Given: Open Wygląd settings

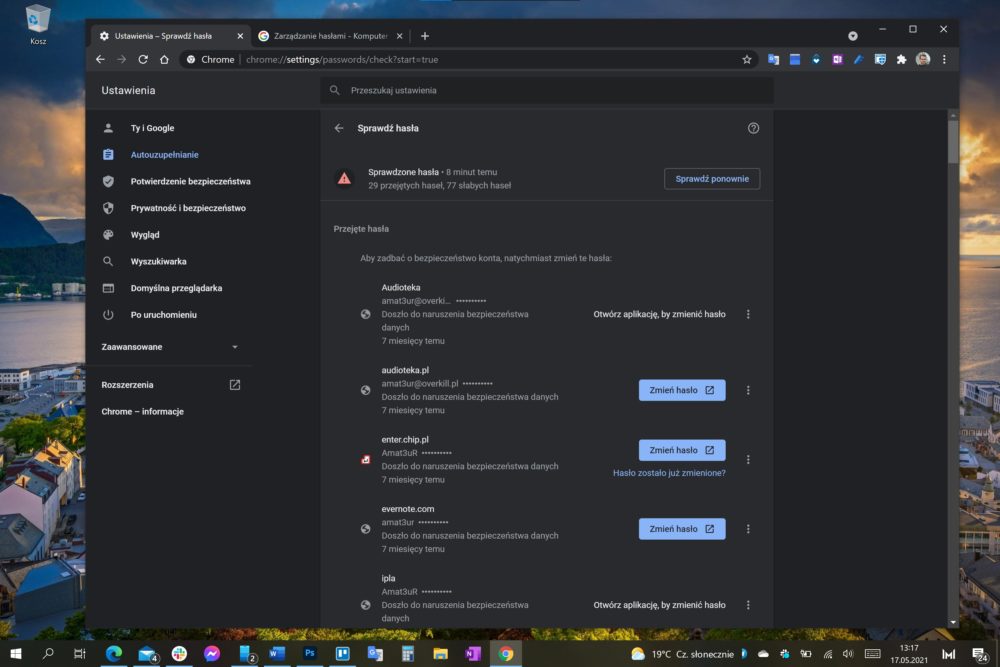Looking at the screenshot, I should tap(145, 235).
